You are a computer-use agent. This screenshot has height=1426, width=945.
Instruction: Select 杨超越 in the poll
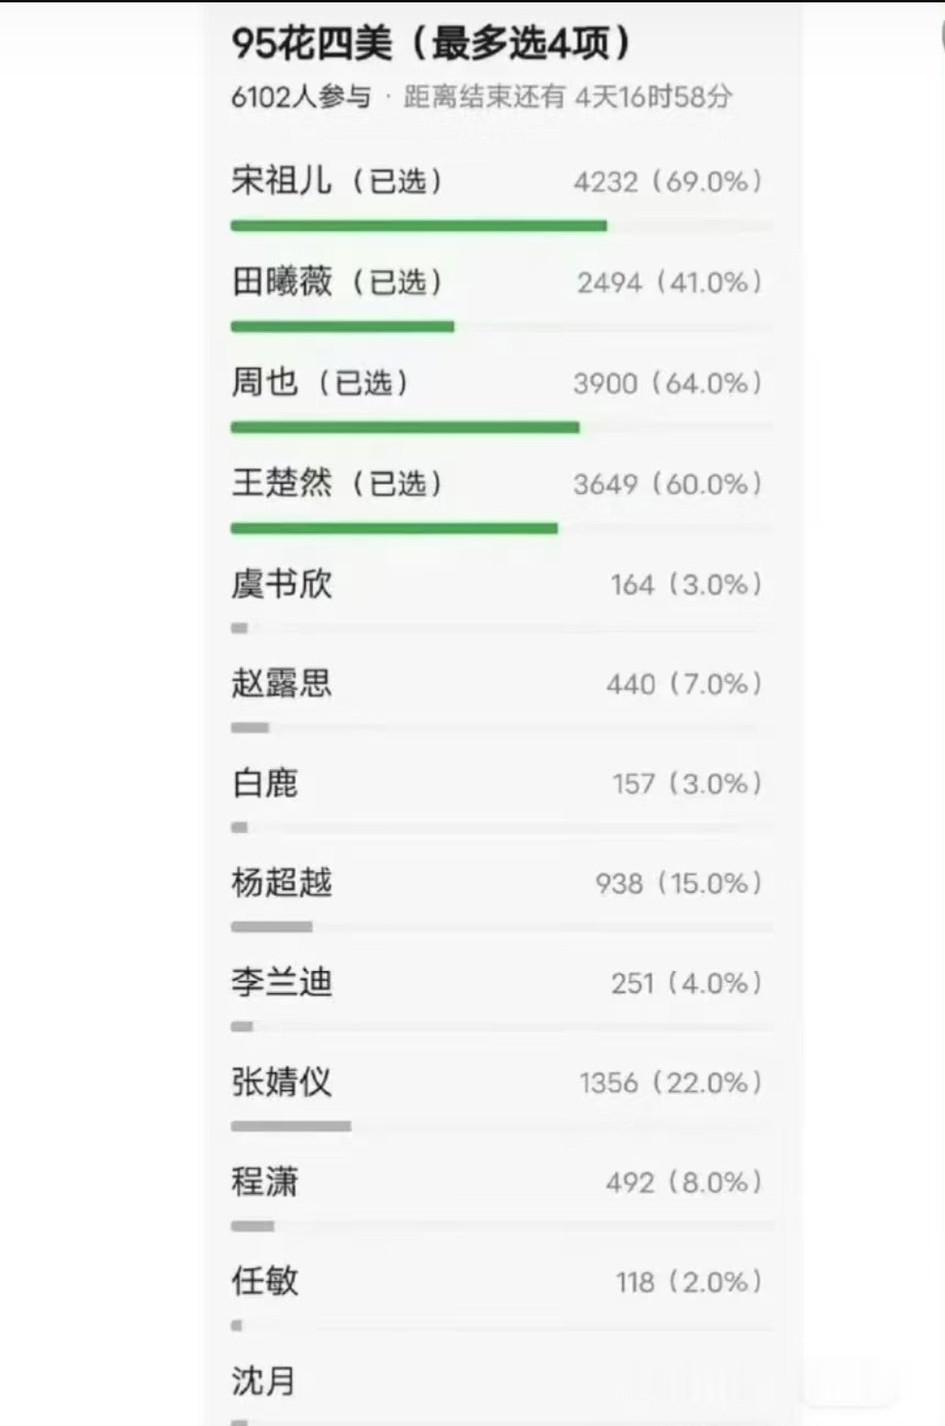[x=500, y=898]
